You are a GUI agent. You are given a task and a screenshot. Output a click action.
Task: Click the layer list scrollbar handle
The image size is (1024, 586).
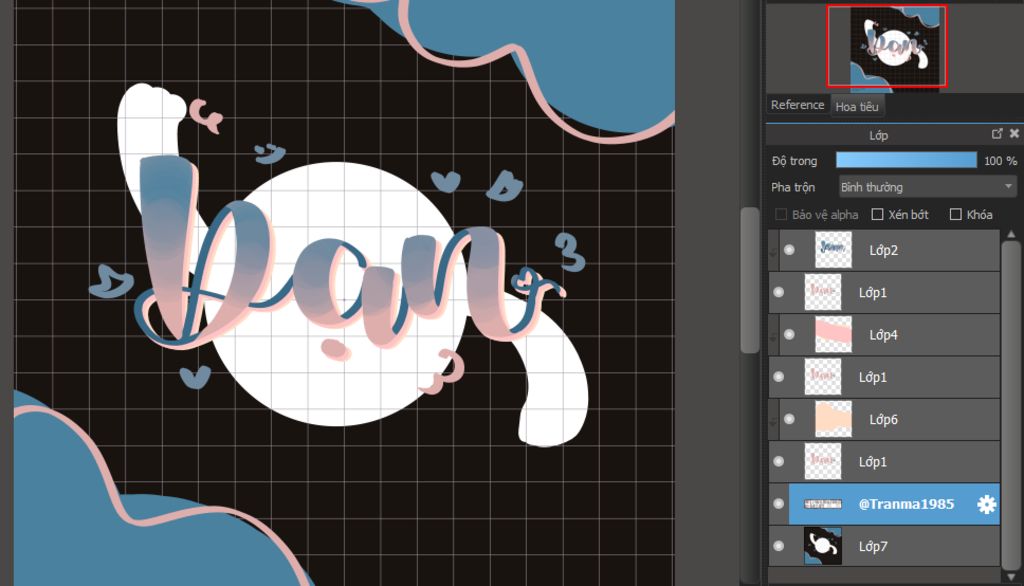point(1011,404)
